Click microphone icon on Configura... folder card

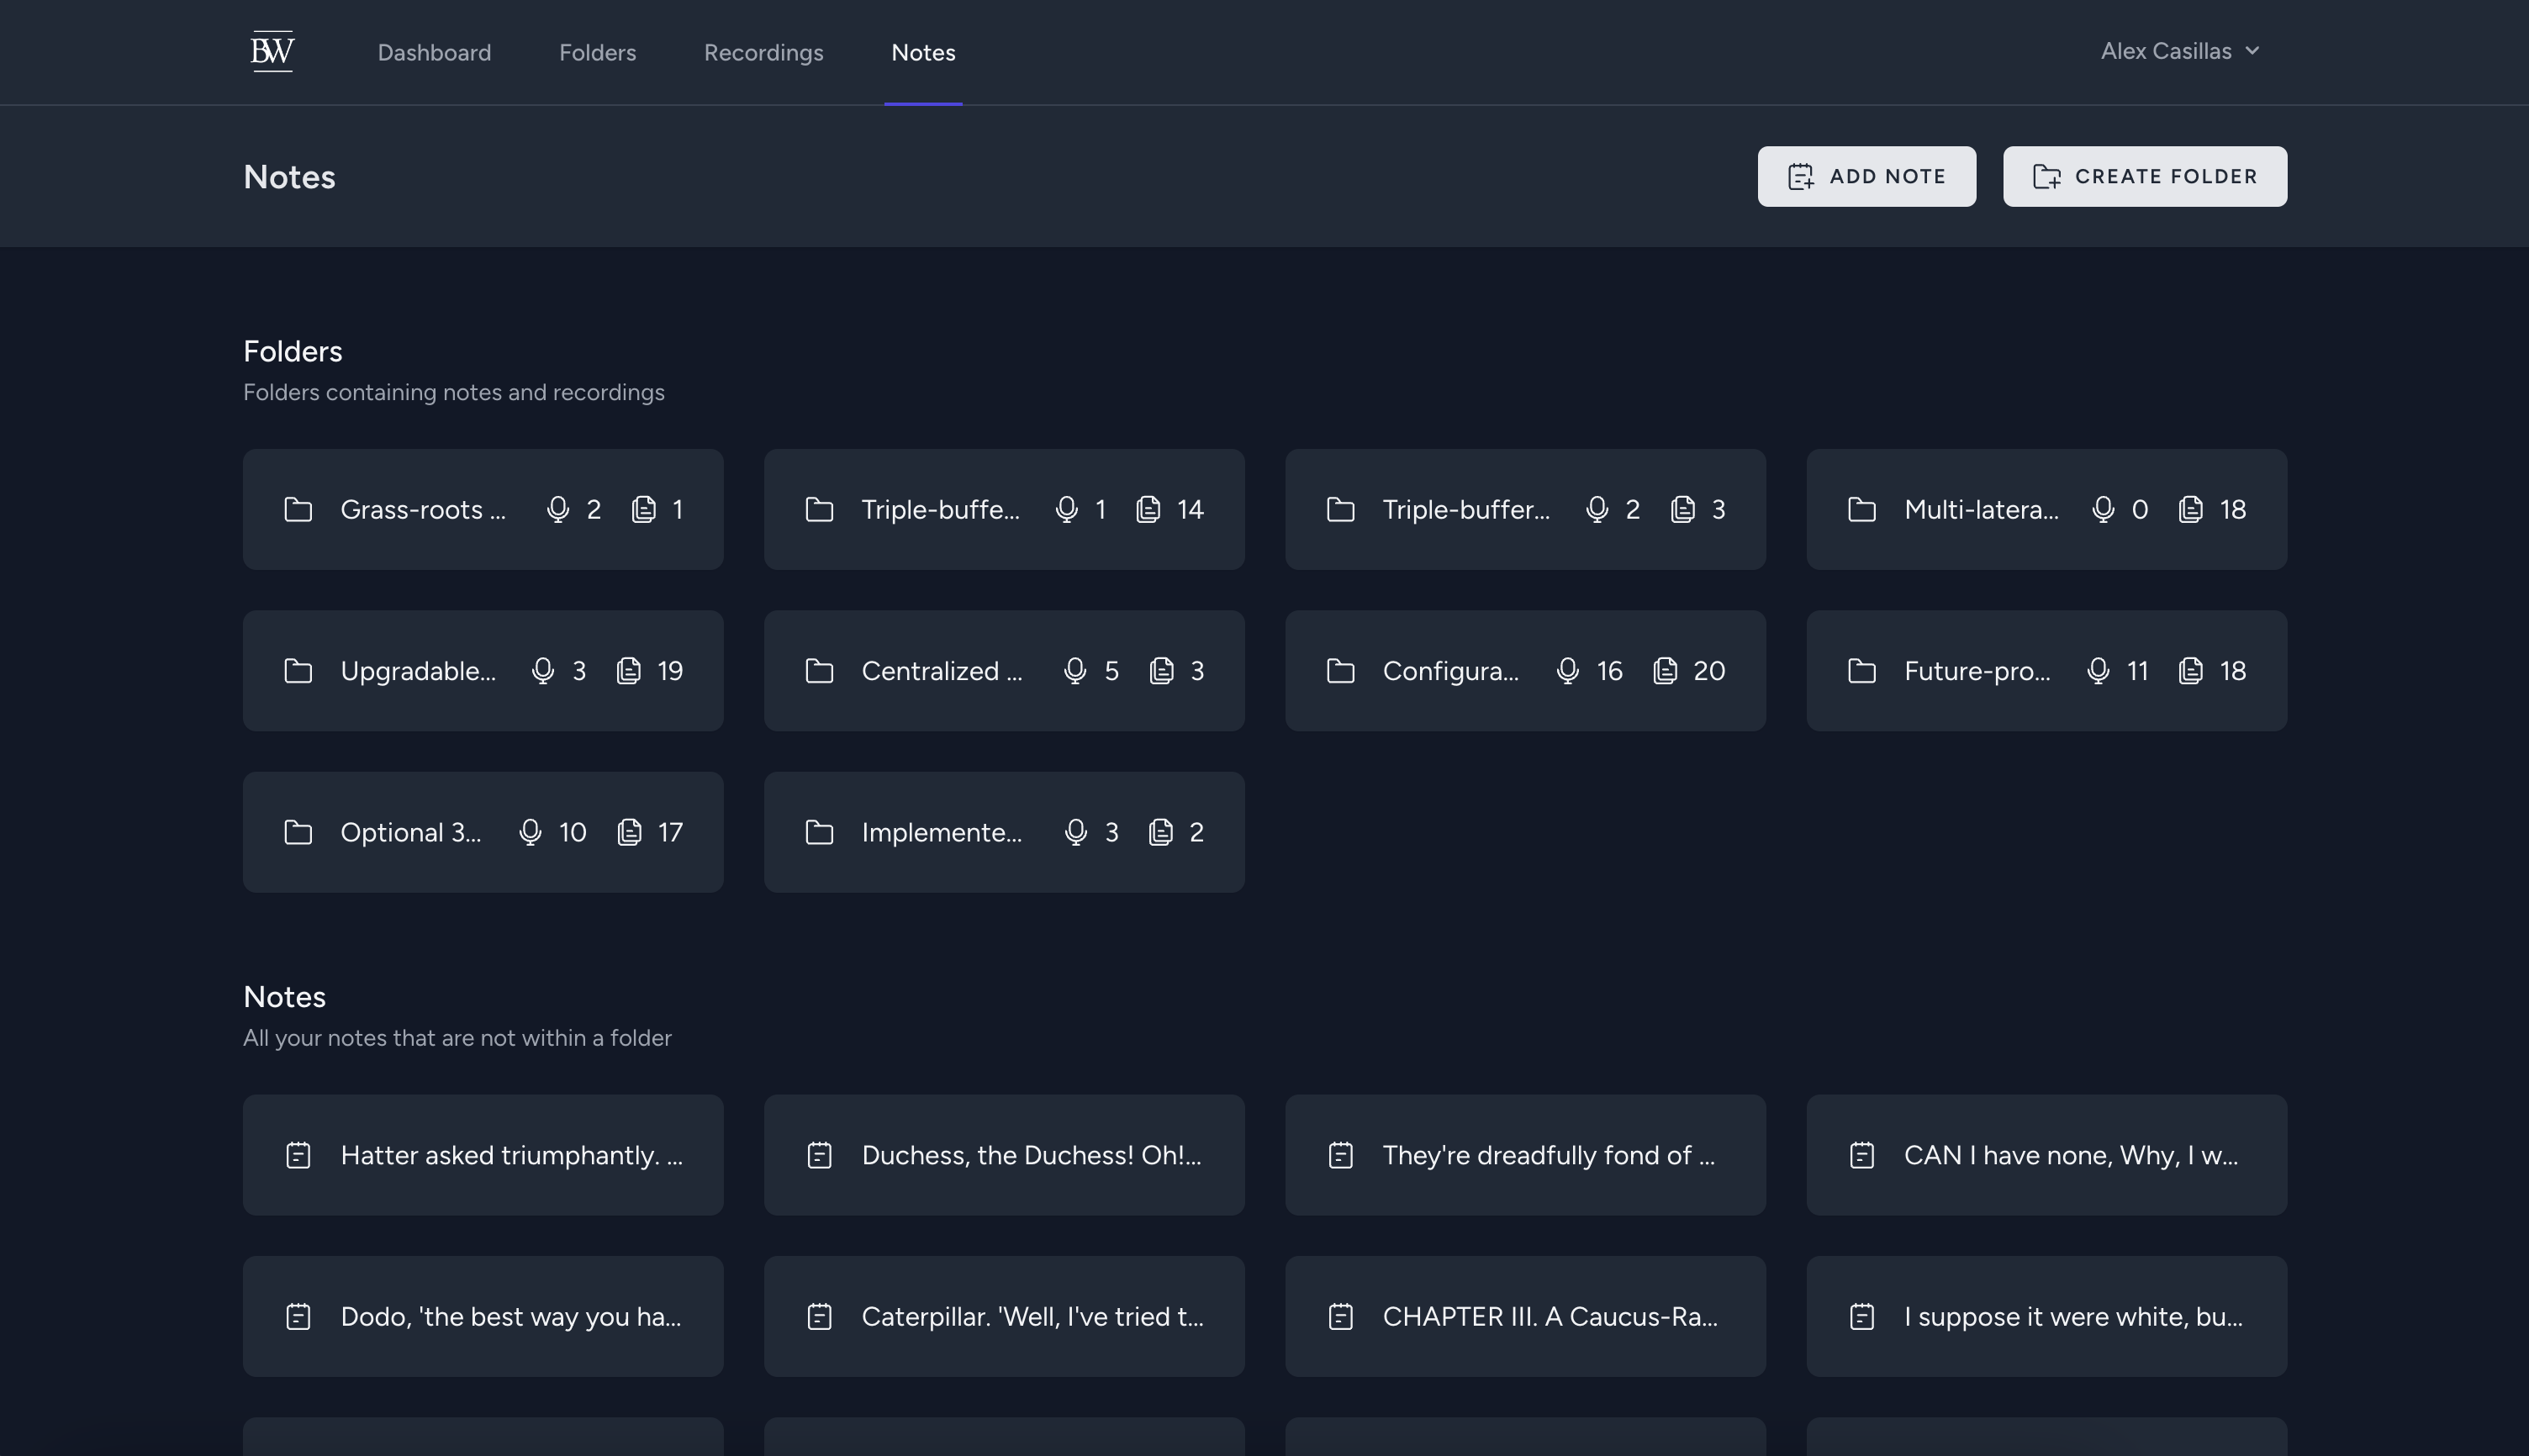(1568, 671)
